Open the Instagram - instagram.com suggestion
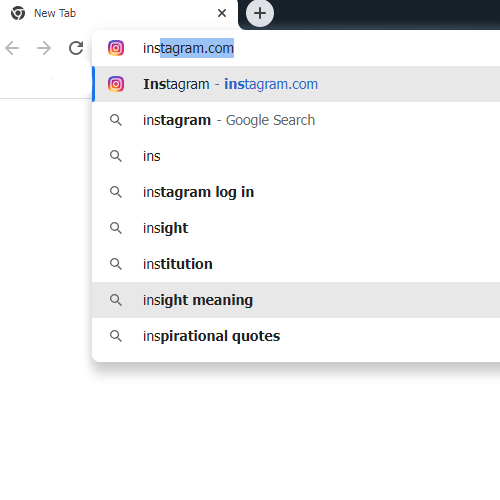The width and height of the screenshot is (500, 500). (x=296, y=84)
